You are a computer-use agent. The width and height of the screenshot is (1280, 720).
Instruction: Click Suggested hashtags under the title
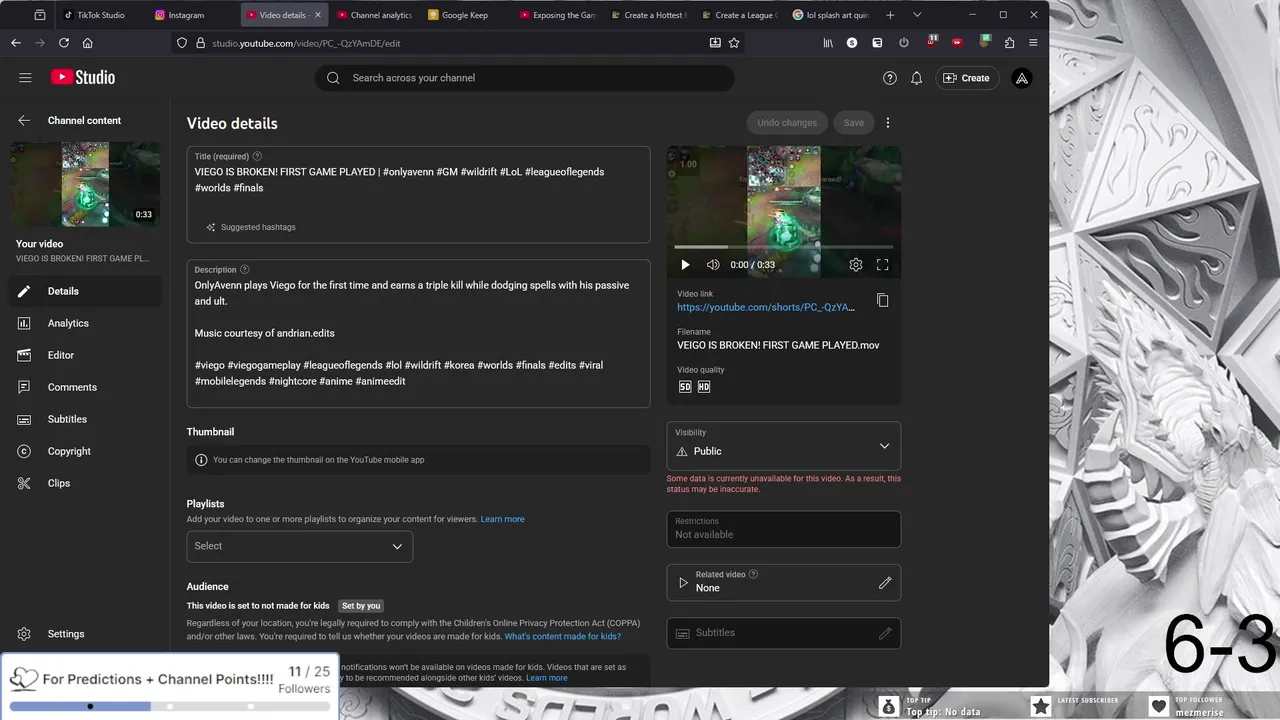[x=251, y=227]
